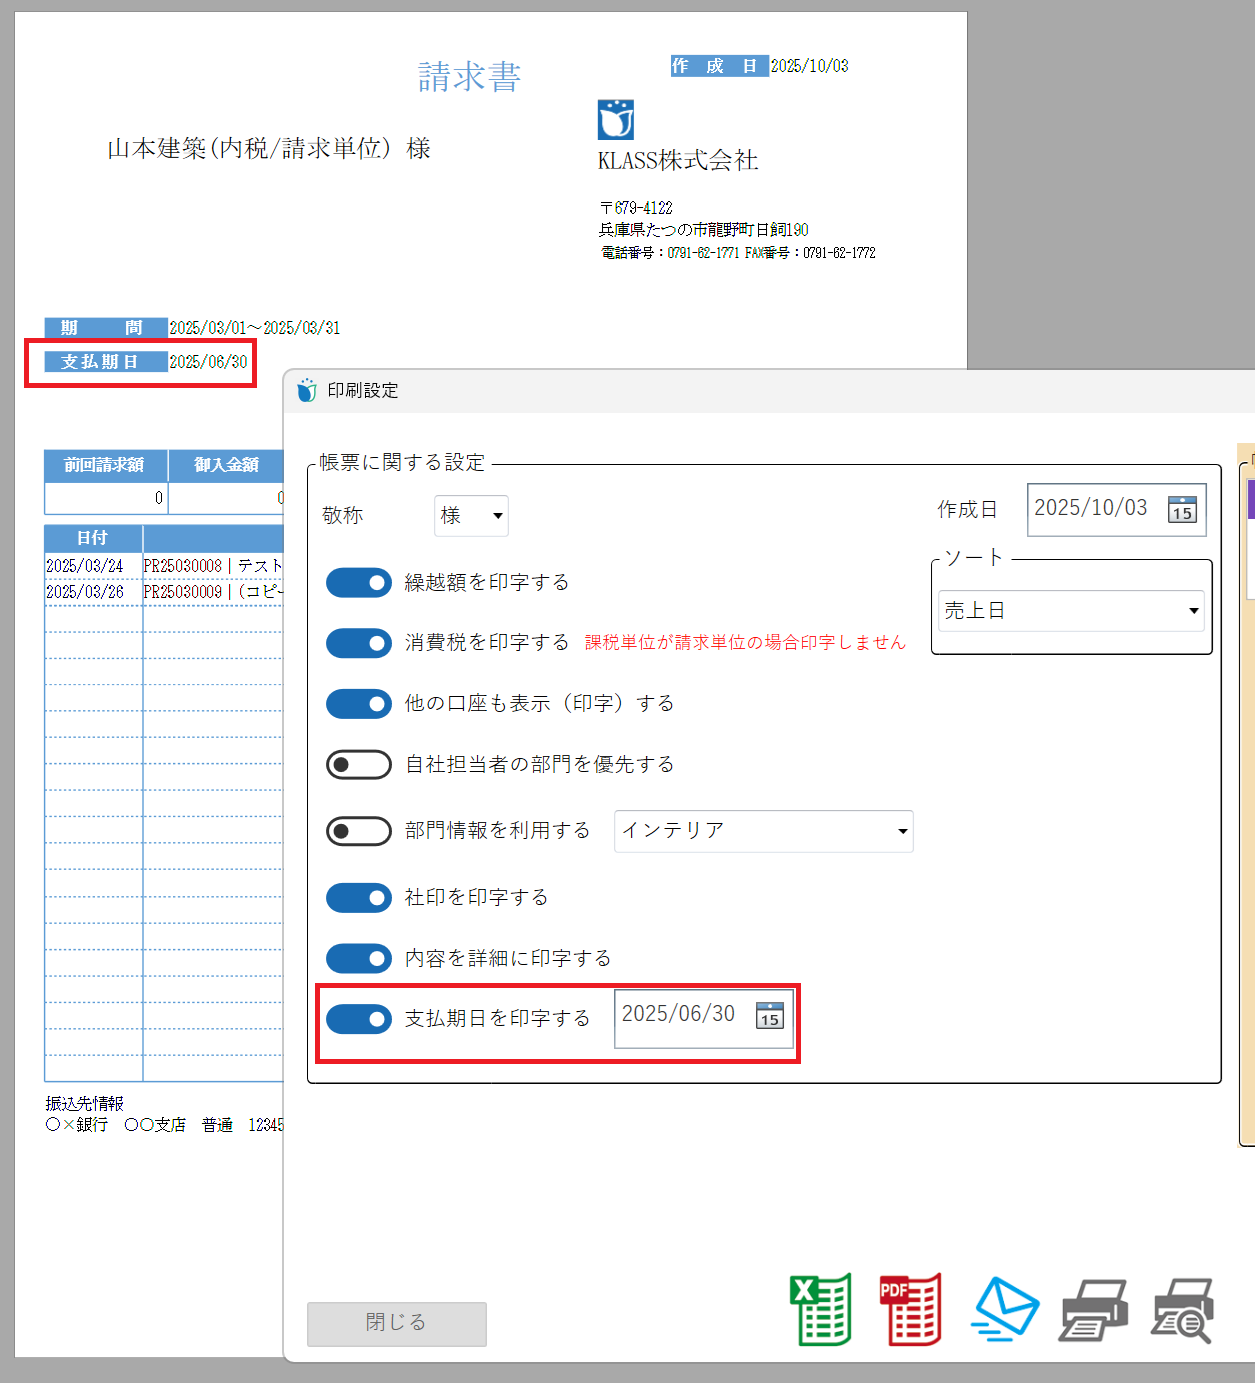Click the 閉じる button
The image size is (1255, 1383).
point(396,1323)
